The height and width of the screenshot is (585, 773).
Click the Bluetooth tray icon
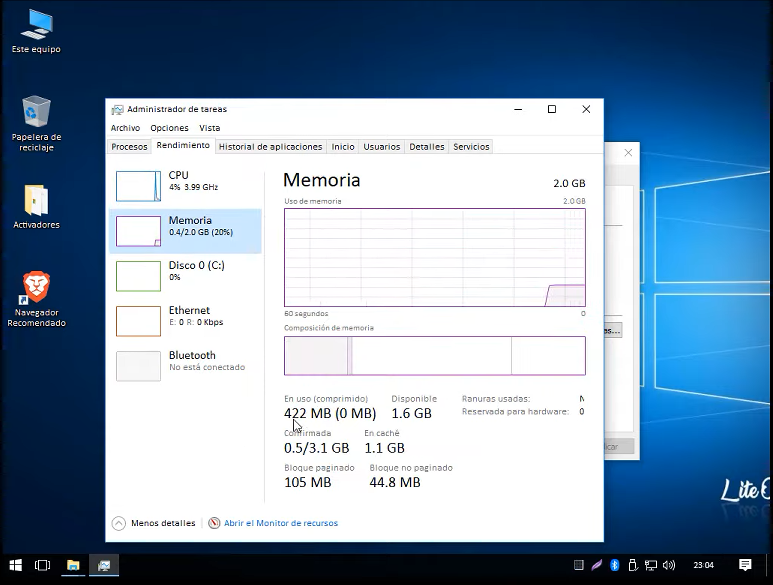click(614, 565)
